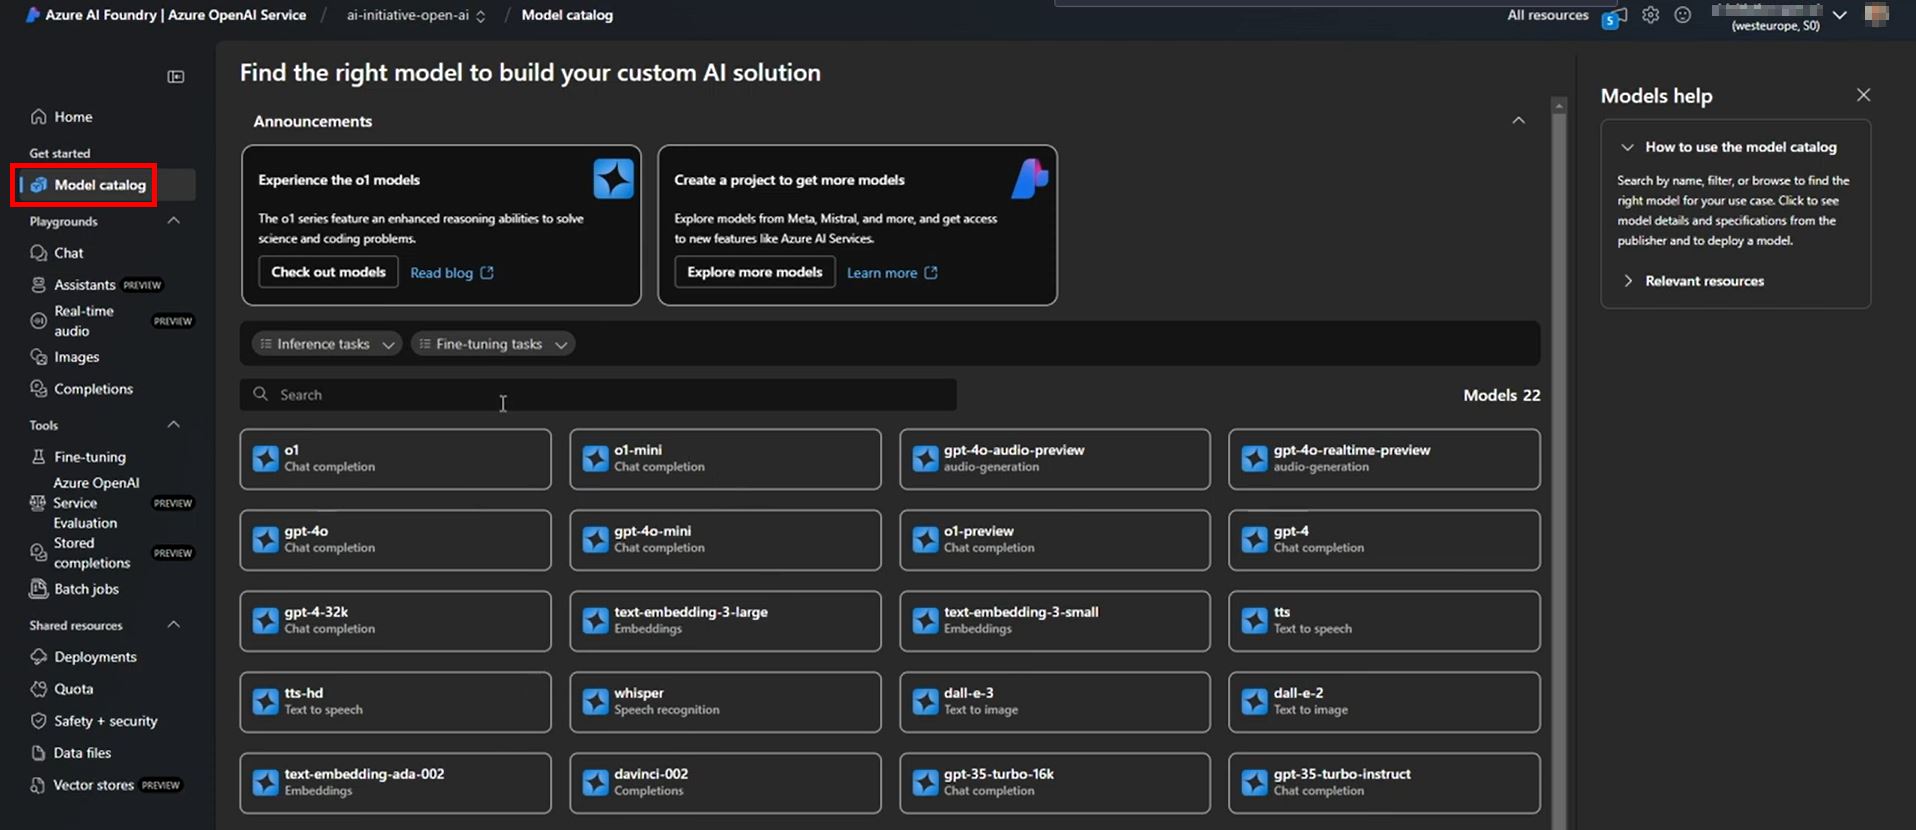Screen dimensions: 1916x830
Task: Collapse the sidebar with the panel icon
Action: pyautogui.click(x=176, y=77)
